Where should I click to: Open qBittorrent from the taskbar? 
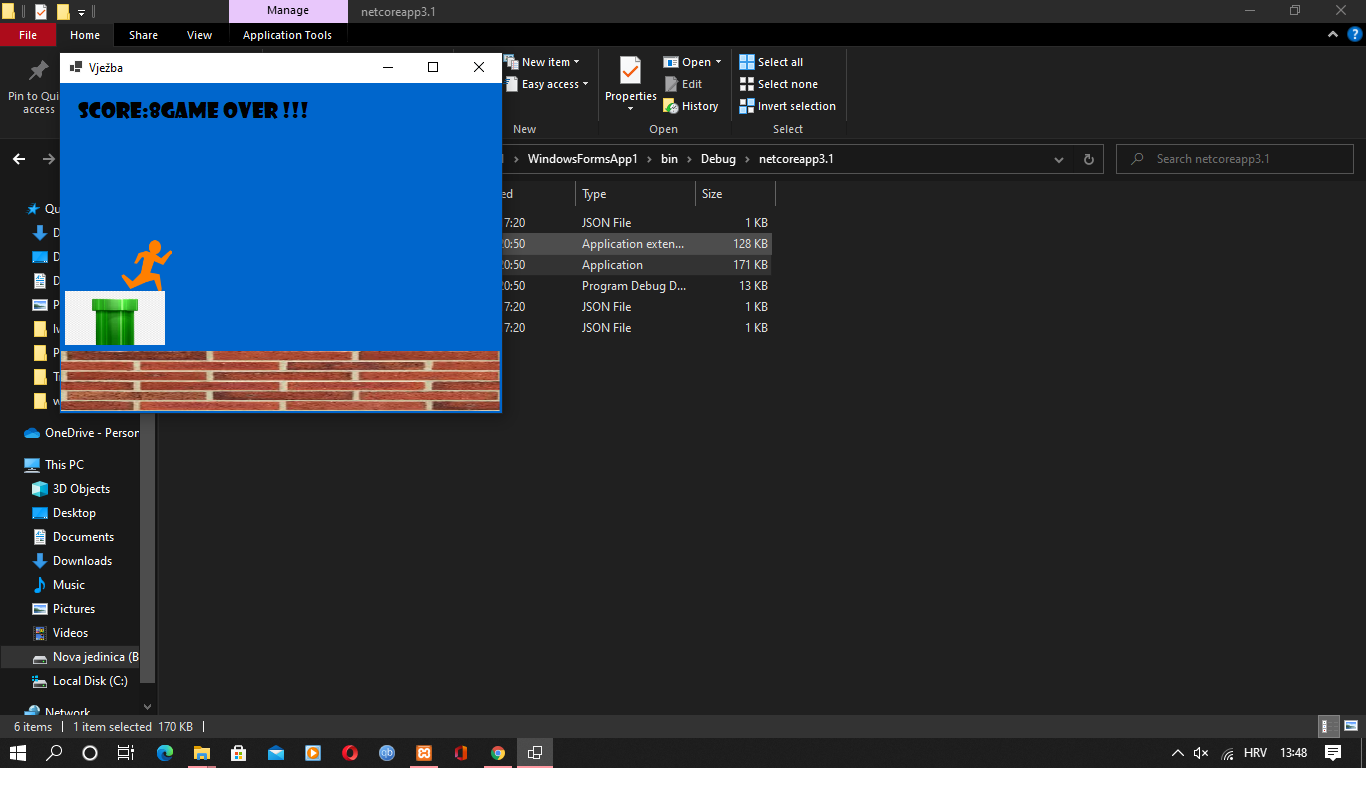[387, 753]
